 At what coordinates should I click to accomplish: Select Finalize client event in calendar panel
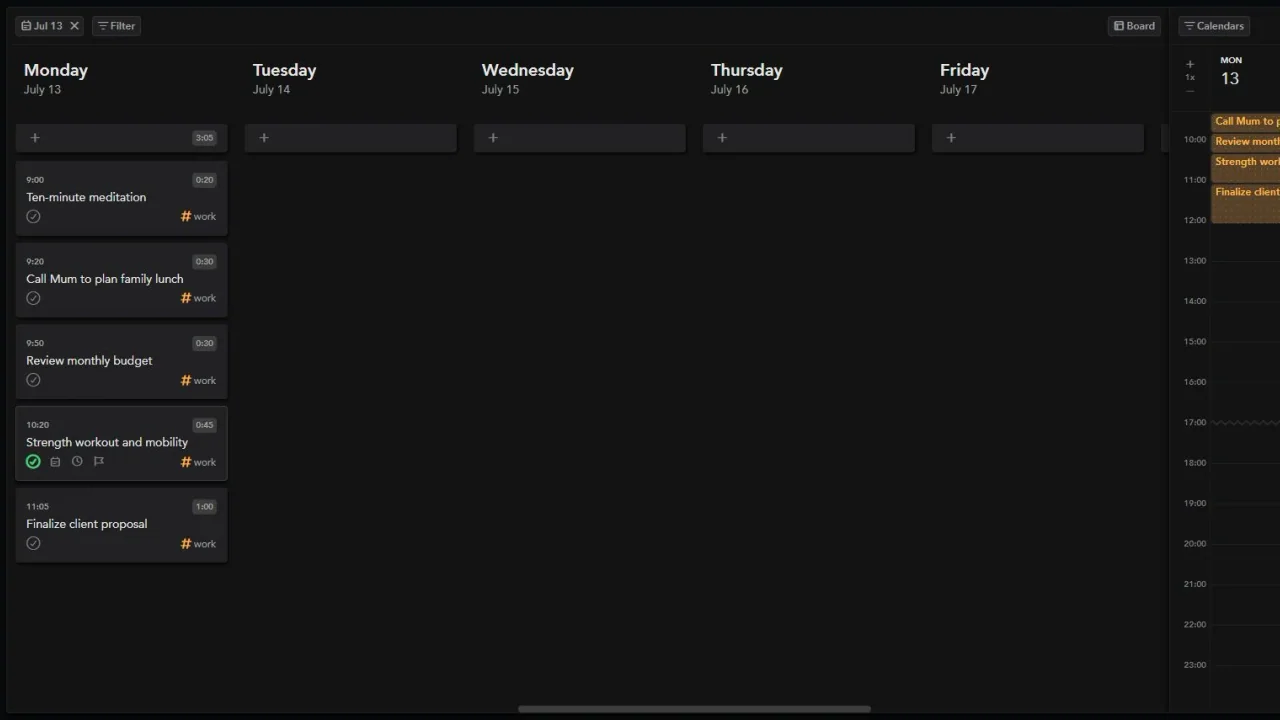click(x=1245, y=203)
